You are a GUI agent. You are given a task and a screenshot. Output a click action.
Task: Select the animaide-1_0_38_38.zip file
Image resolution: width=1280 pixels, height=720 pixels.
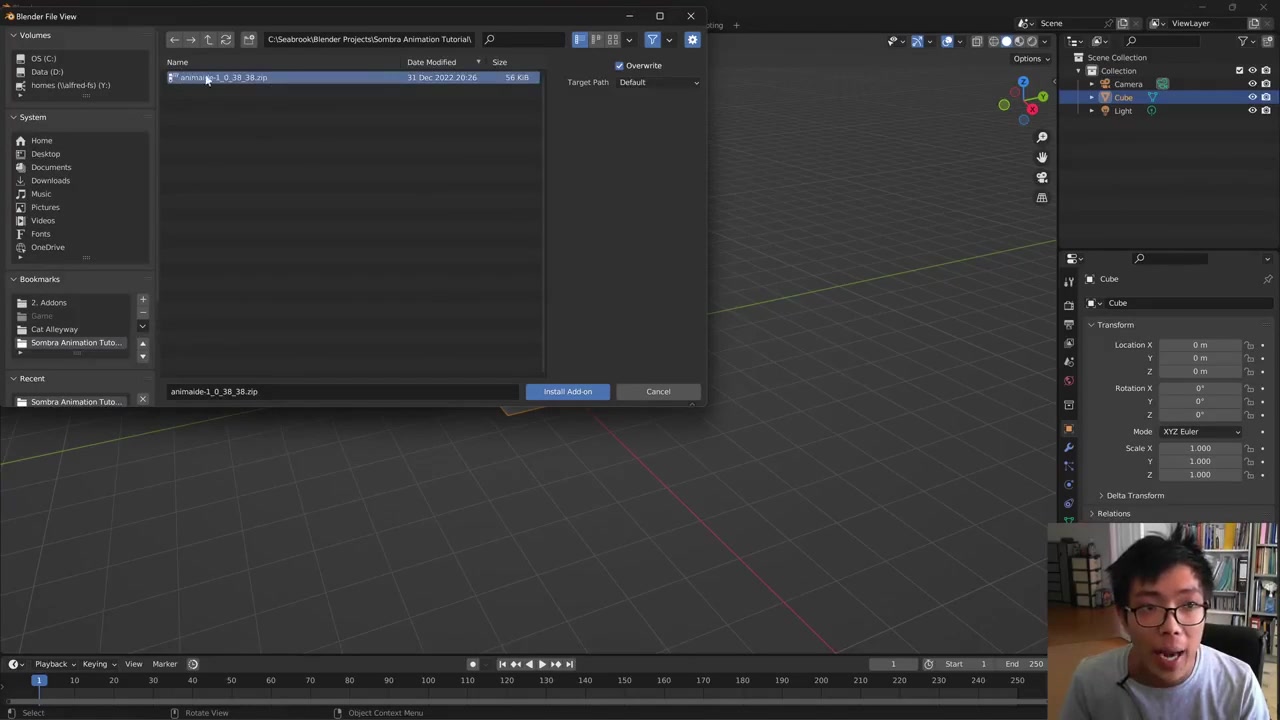point(223,78)
